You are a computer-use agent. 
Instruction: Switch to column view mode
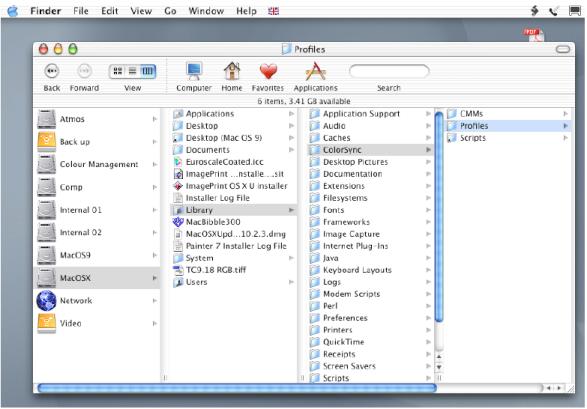tap(147, 71)
